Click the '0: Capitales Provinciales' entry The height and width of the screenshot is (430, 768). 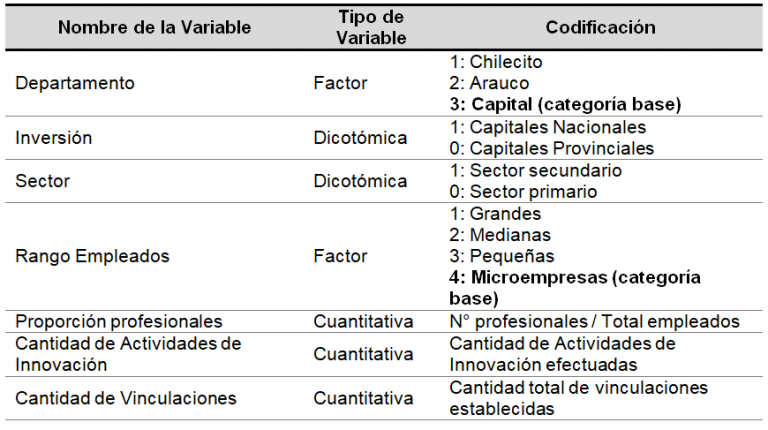coord(552,148)
